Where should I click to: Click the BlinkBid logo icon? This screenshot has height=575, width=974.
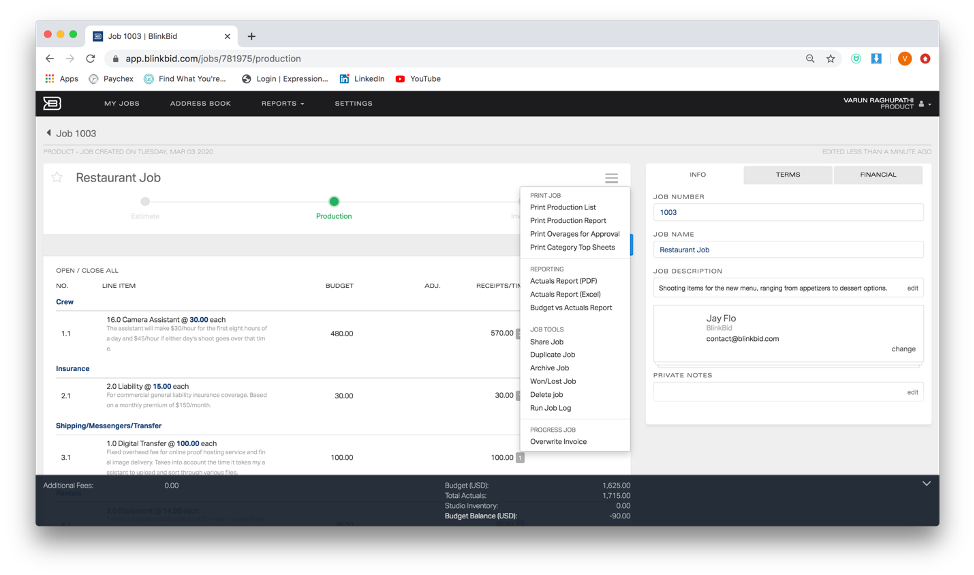tap(52, 103)
